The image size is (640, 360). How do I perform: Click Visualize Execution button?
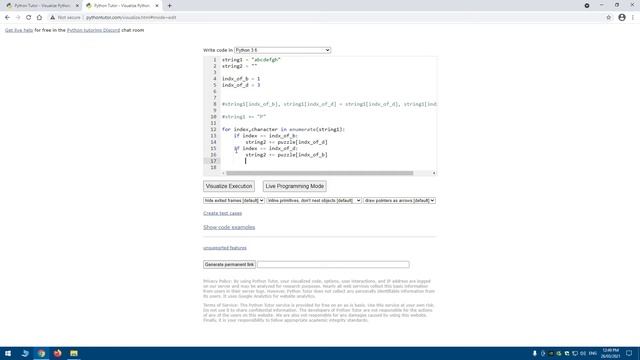point(229,186)
